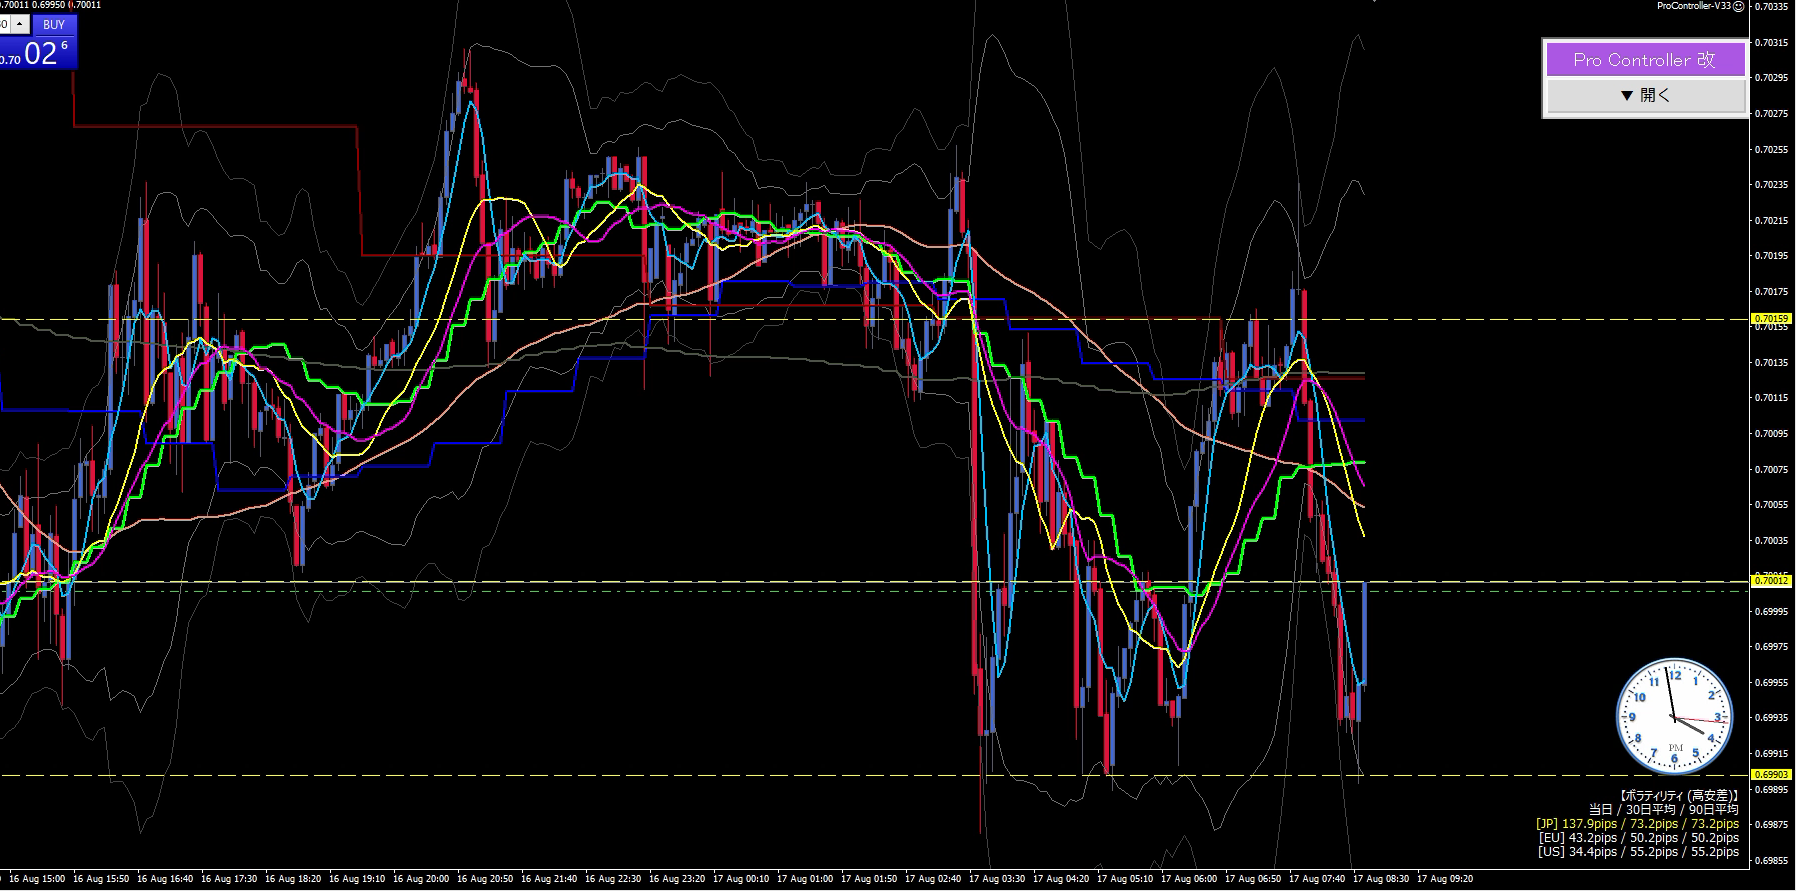Increase lot size with the up arrow

[x=19, y=22]
